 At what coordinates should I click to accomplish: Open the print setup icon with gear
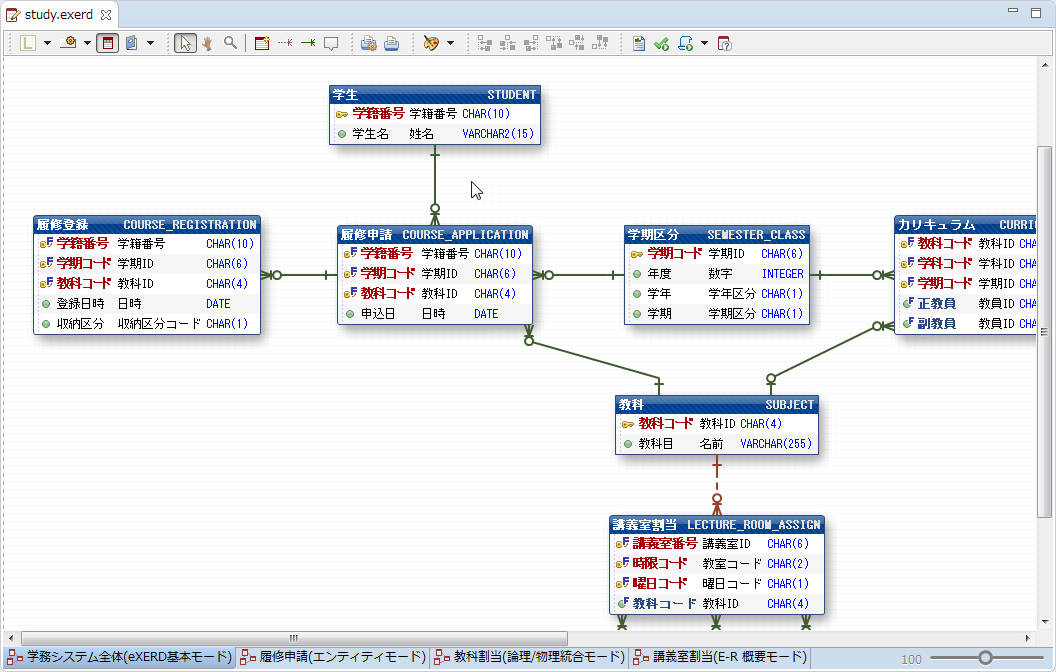point(368,44)
